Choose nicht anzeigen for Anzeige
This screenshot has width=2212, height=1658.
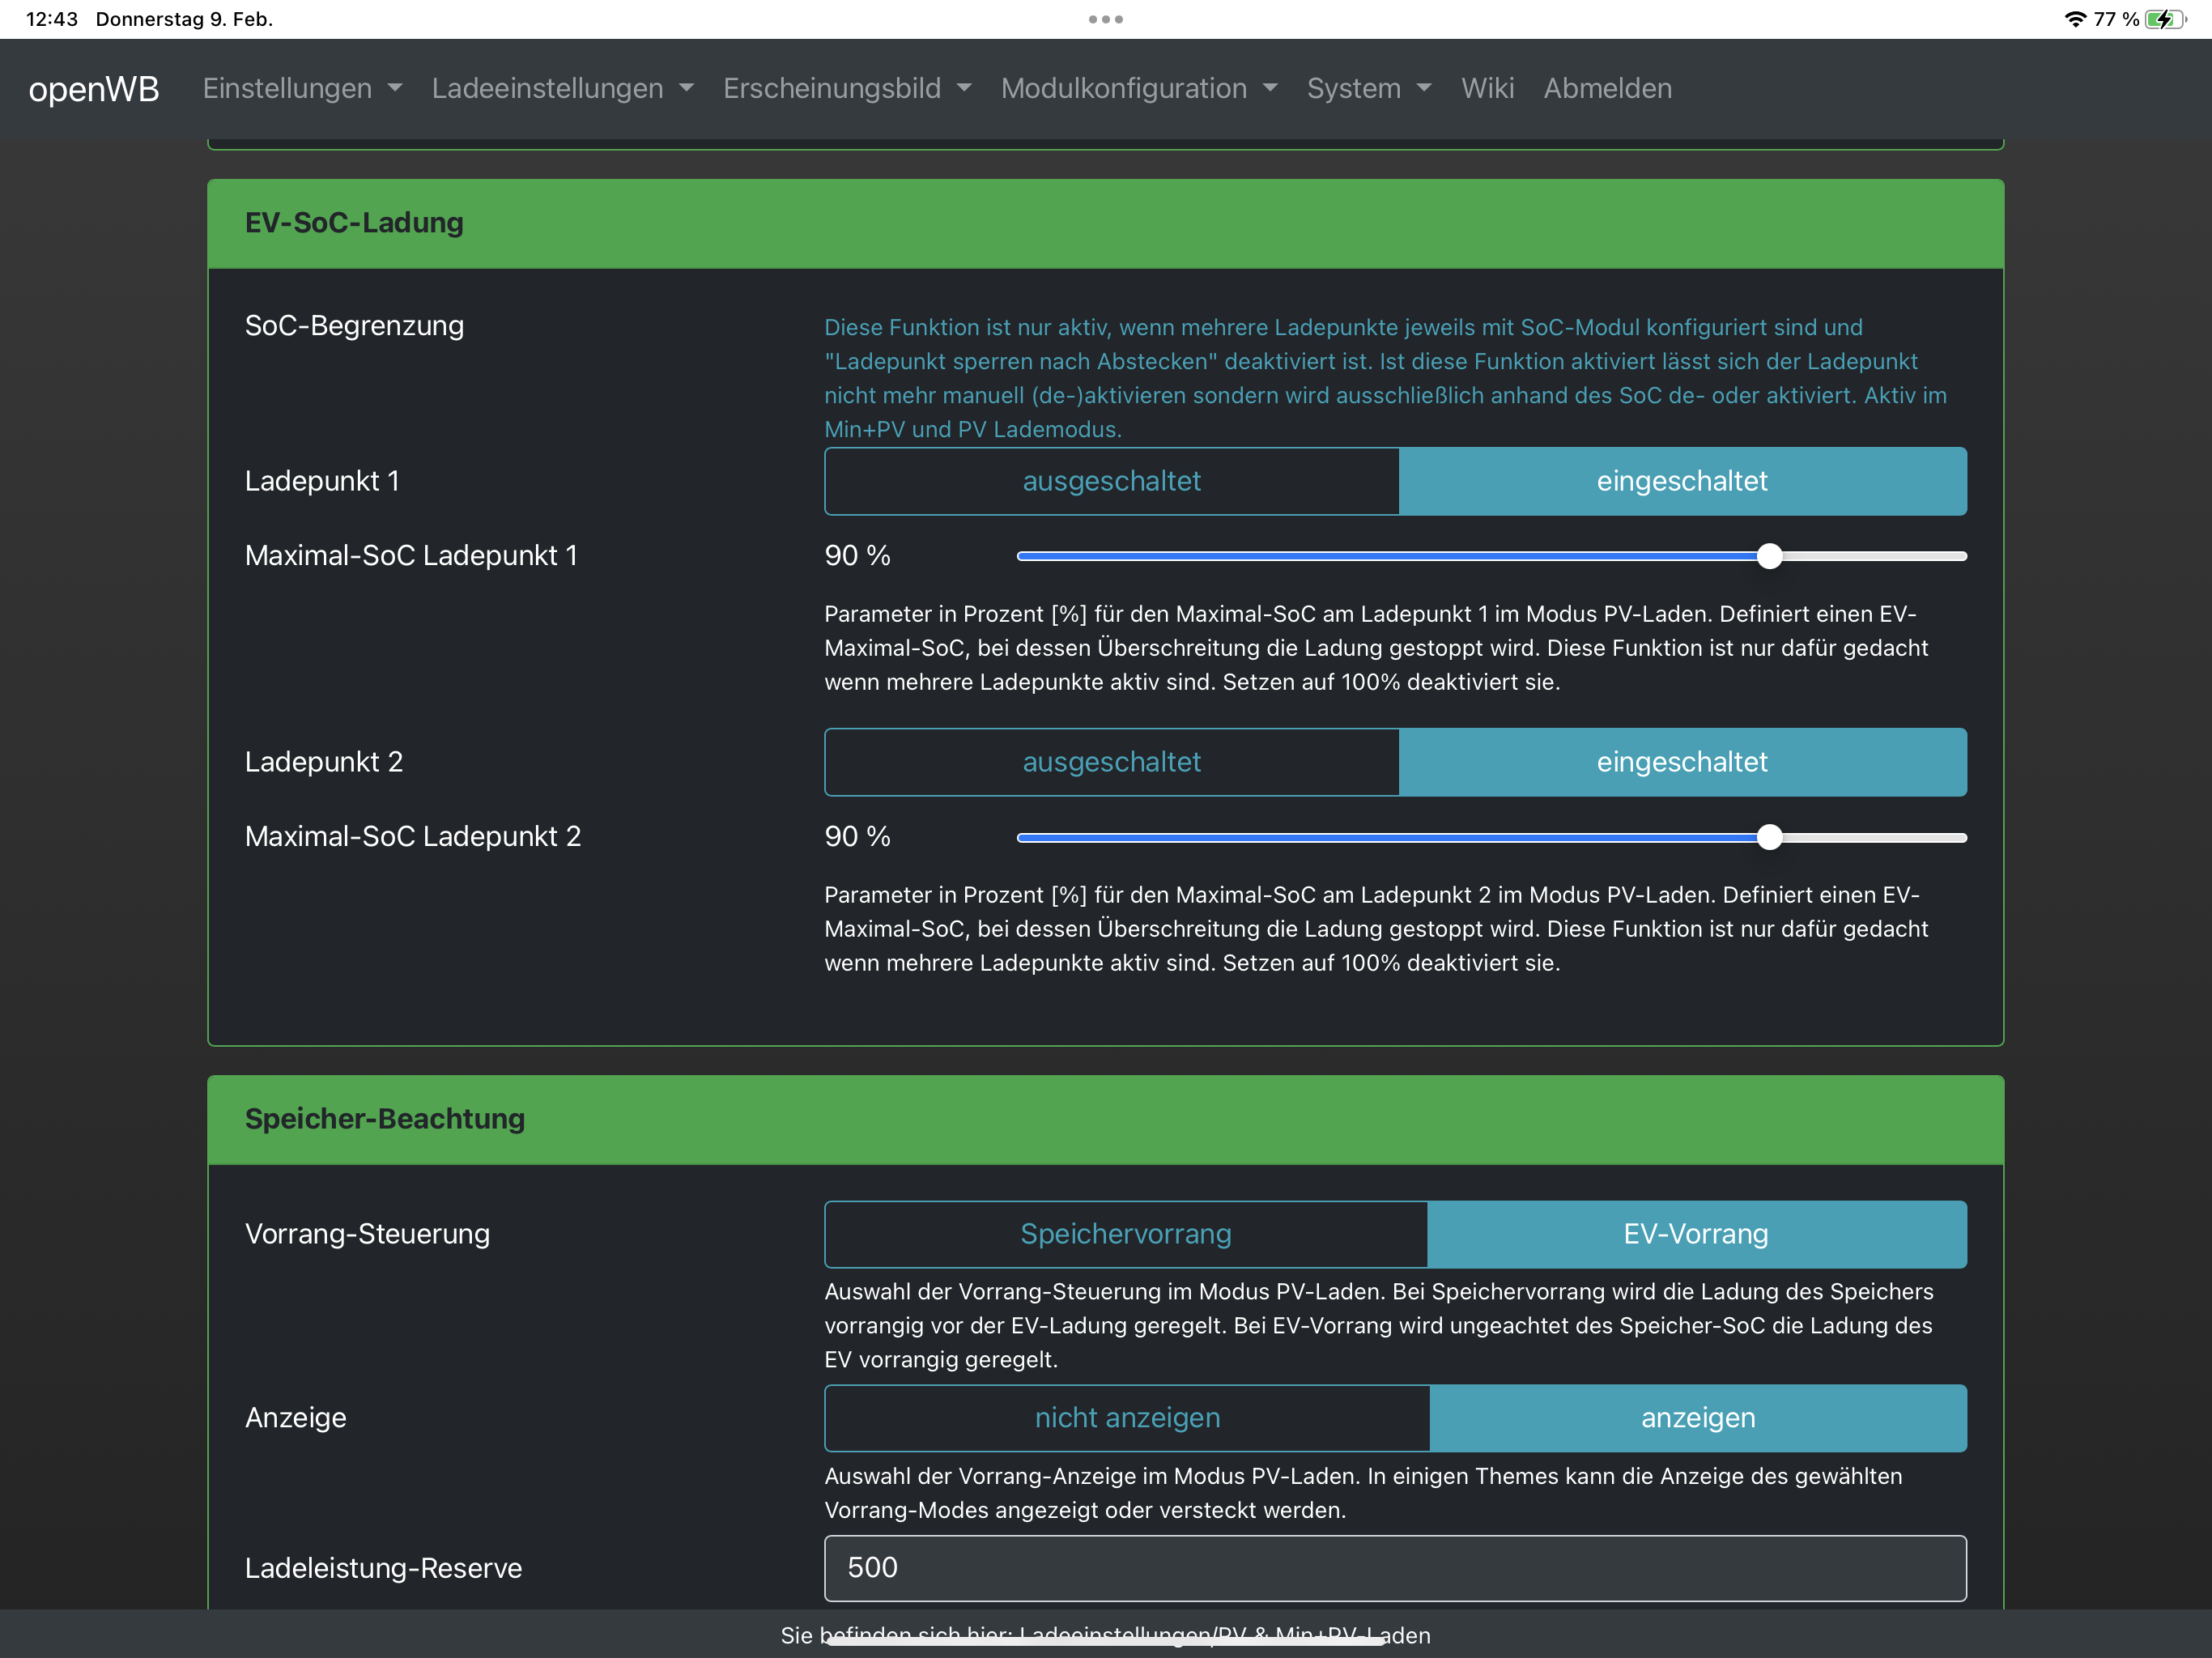tap(1127, 1418)
